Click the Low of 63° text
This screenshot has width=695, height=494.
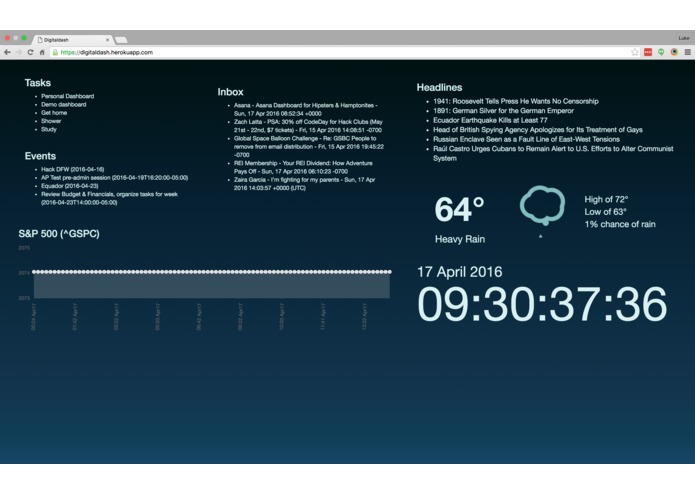click(605, 212)
